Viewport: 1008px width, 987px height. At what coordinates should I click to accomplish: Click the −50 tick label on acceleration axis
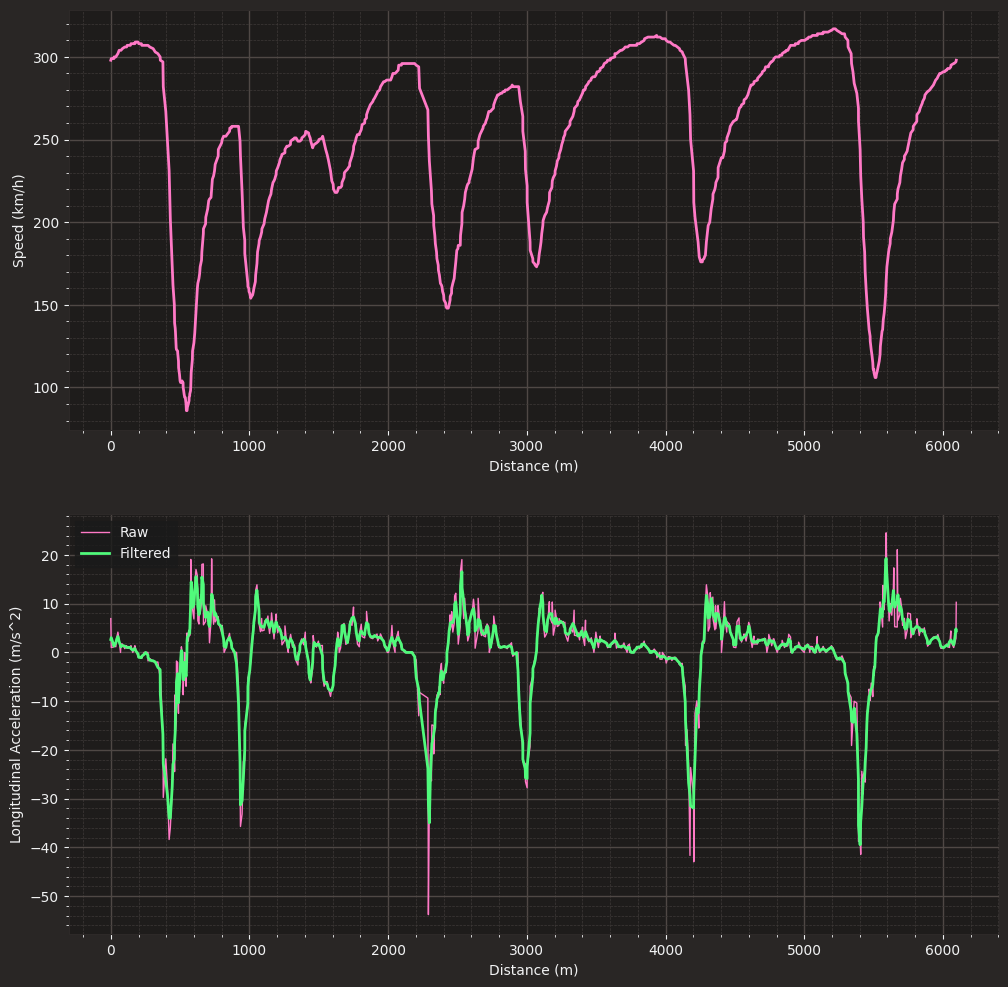(44, 897)
